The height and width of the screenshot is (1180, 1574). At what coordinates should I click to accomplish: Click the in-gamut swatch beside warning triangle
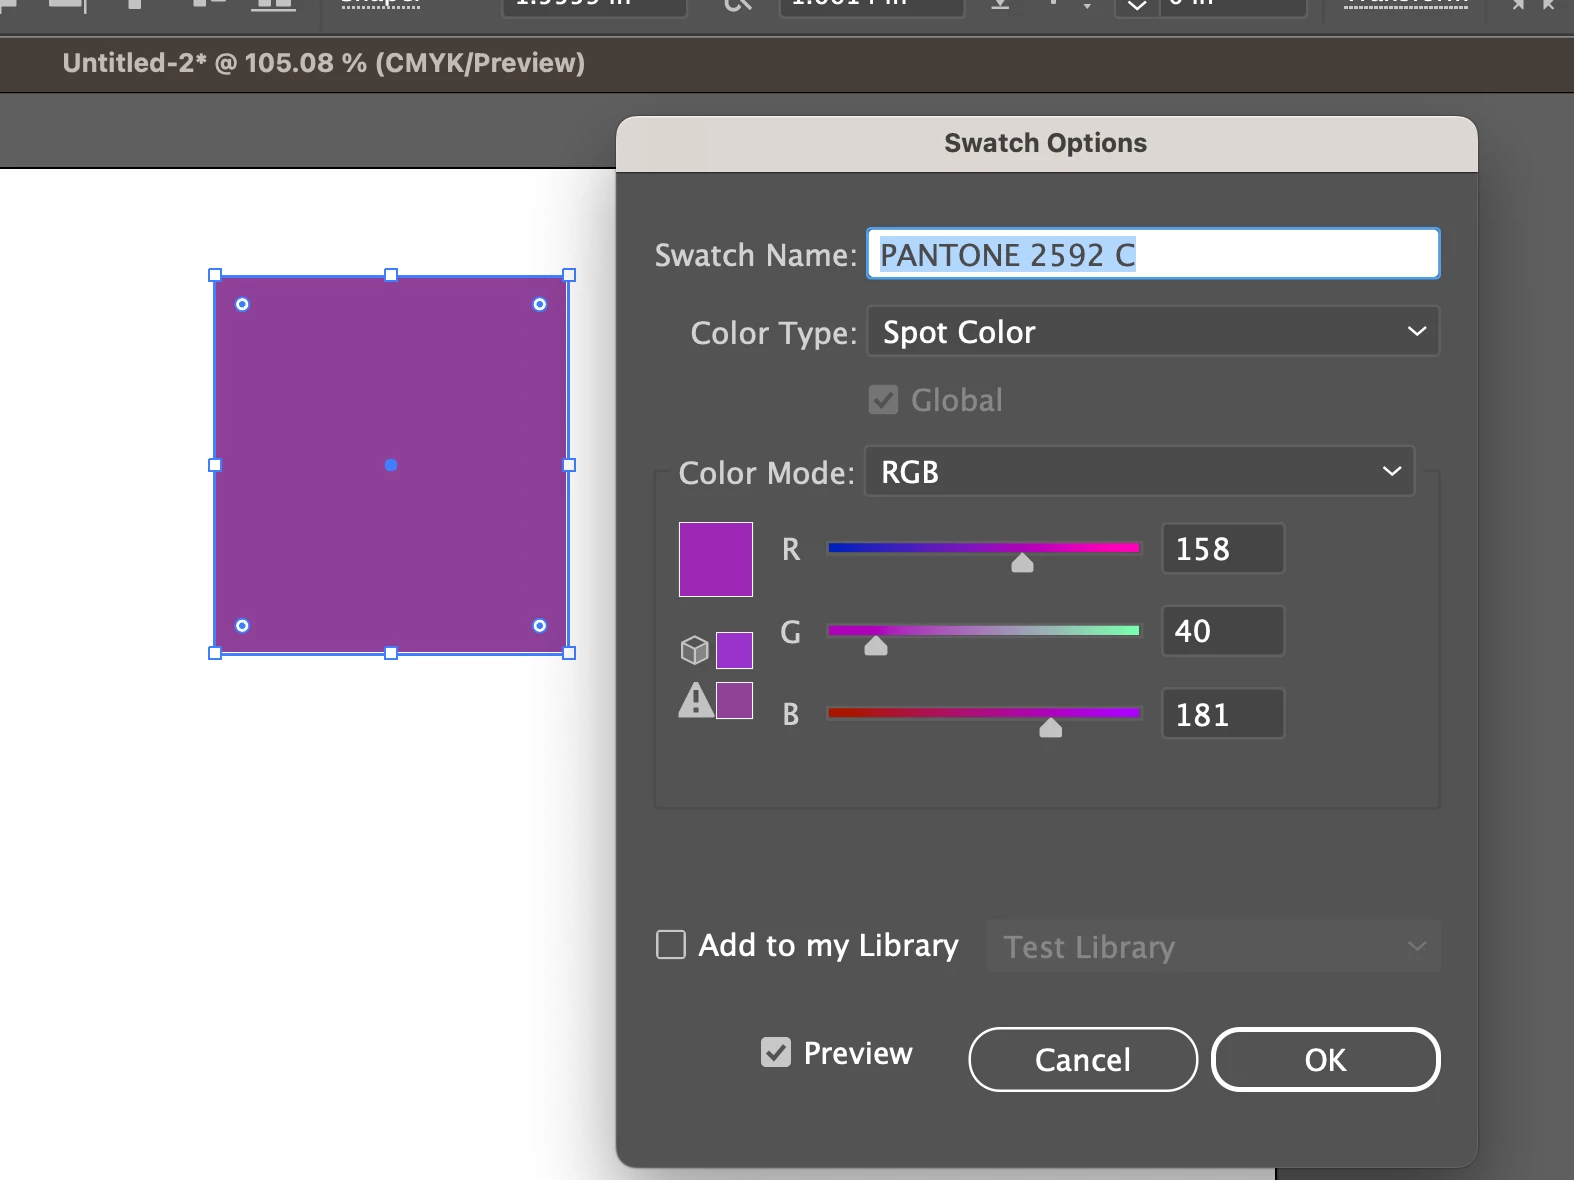tap(734, 700)
